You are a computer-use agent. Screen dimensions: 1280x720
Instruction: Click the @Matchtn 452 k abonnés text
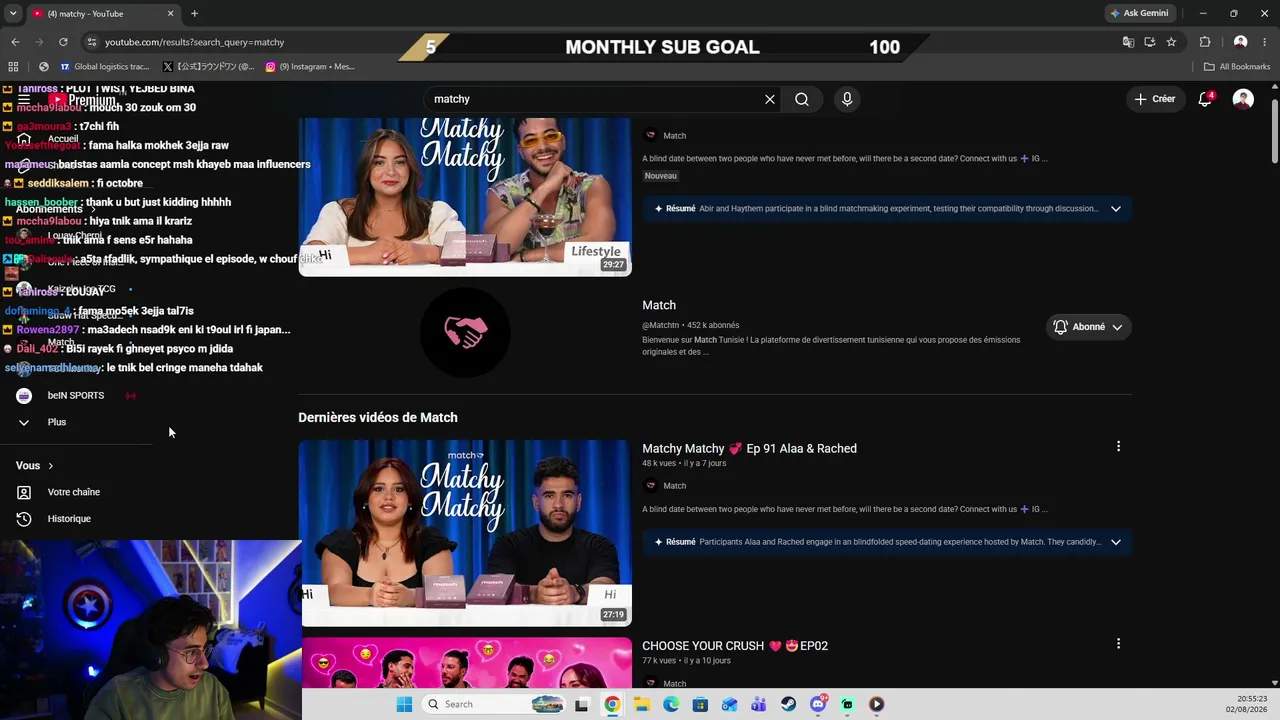(x=691, y=325)
